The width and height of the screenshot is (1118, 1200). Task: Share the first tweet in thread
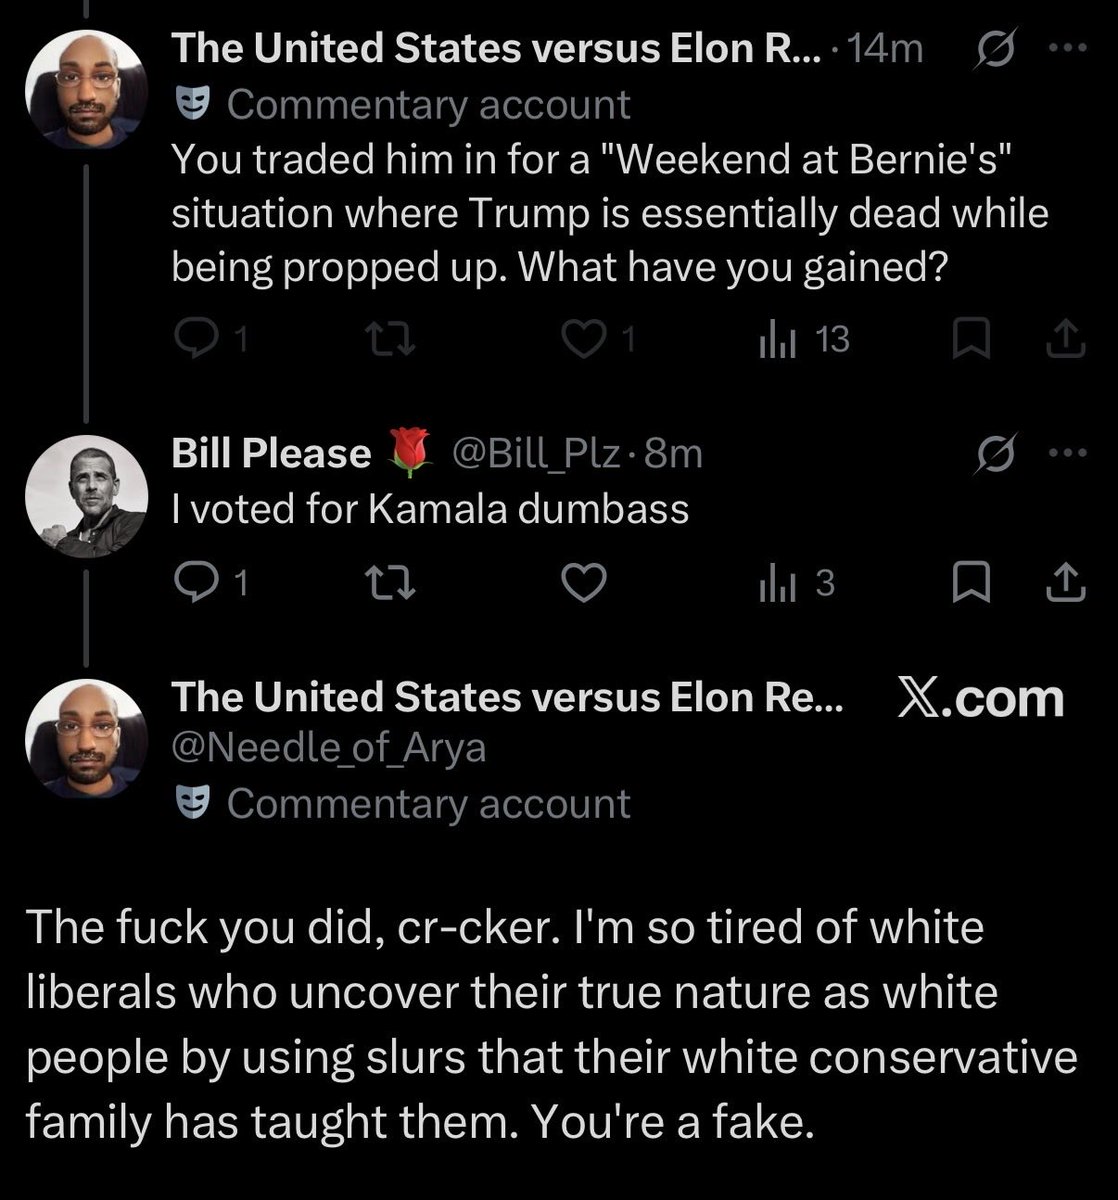[1064, 342]
